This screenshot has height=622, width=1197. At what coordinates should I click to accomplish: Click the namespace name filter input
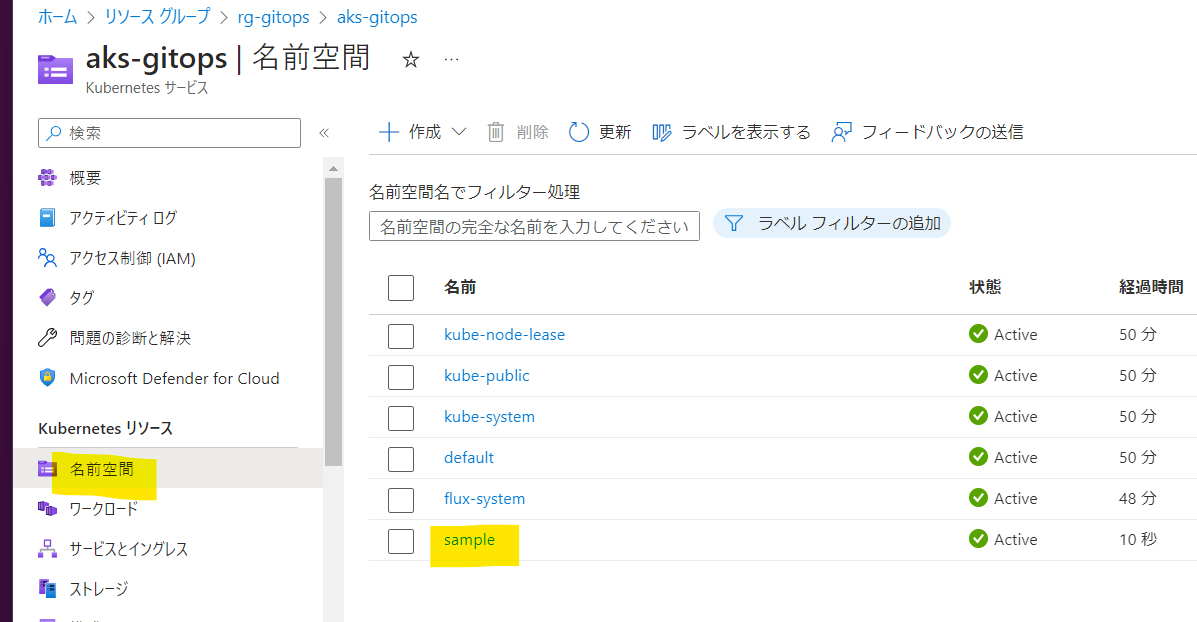[534, 226]
